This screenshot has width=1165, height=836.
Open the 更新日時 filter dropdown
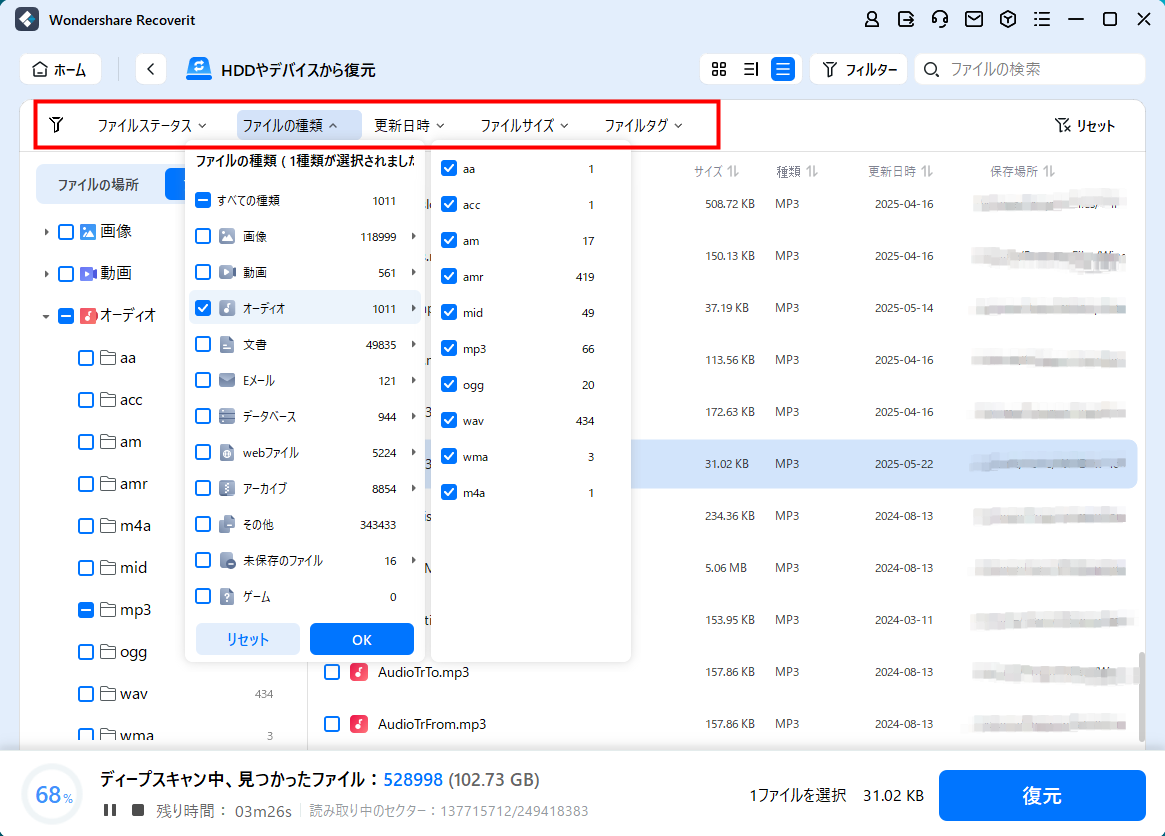pos(409,125)
